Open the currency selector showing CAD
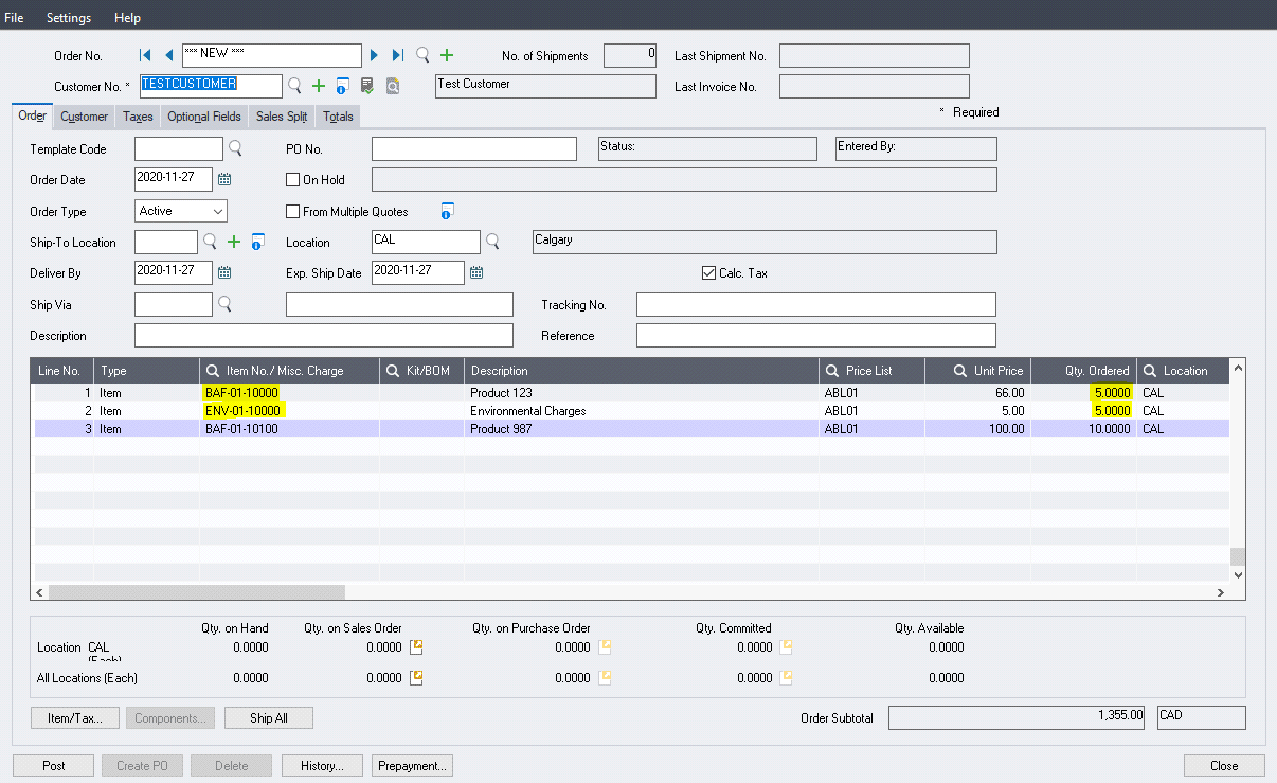This screenshot has height=783, width=1277. click(1200, 717)
